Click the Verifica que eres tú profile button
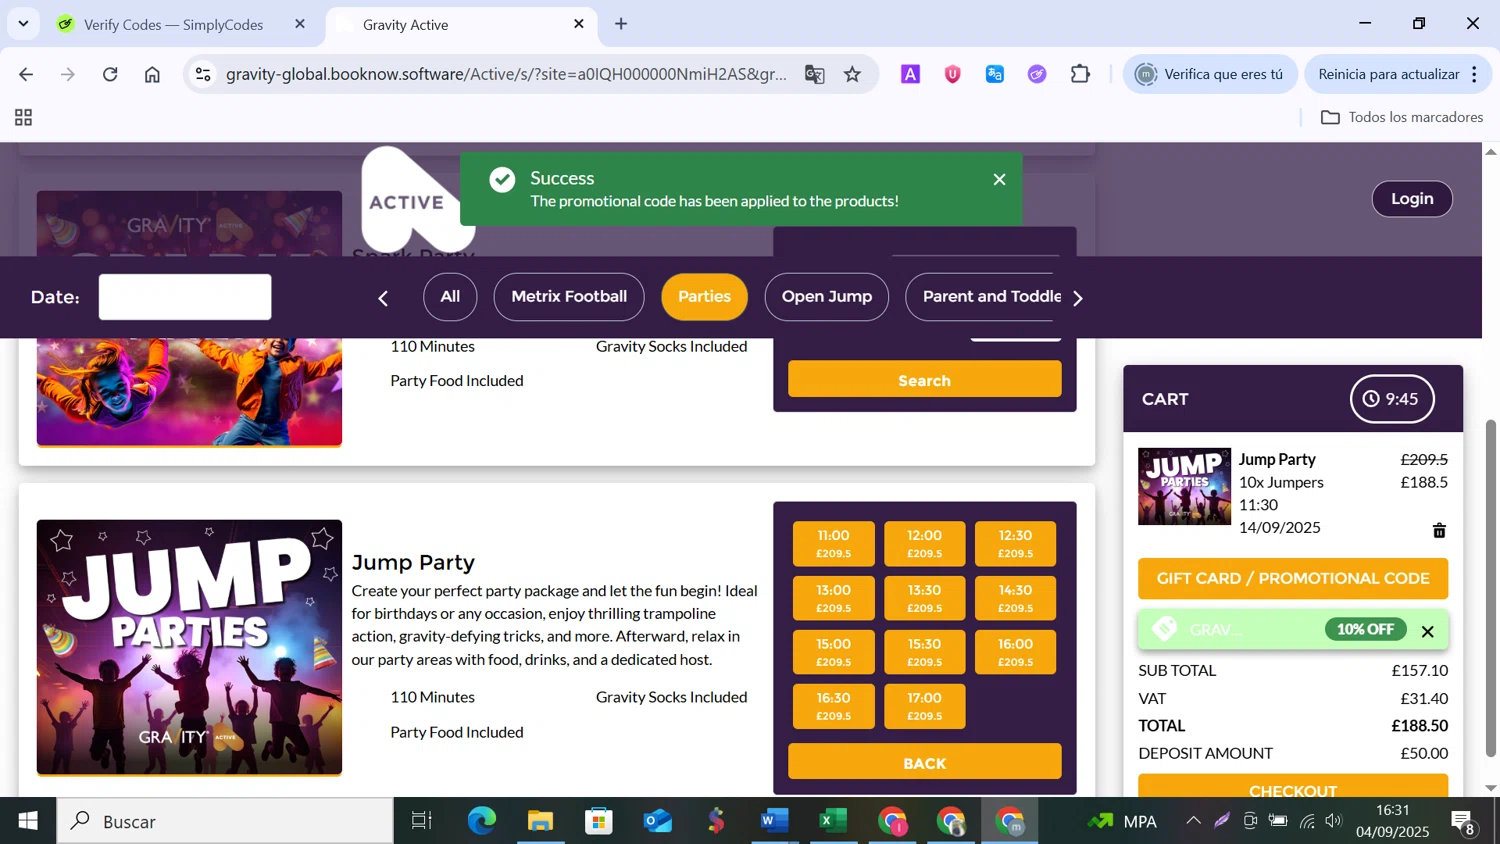Screen dimensions: 1500x844 tap(1210, 74)
